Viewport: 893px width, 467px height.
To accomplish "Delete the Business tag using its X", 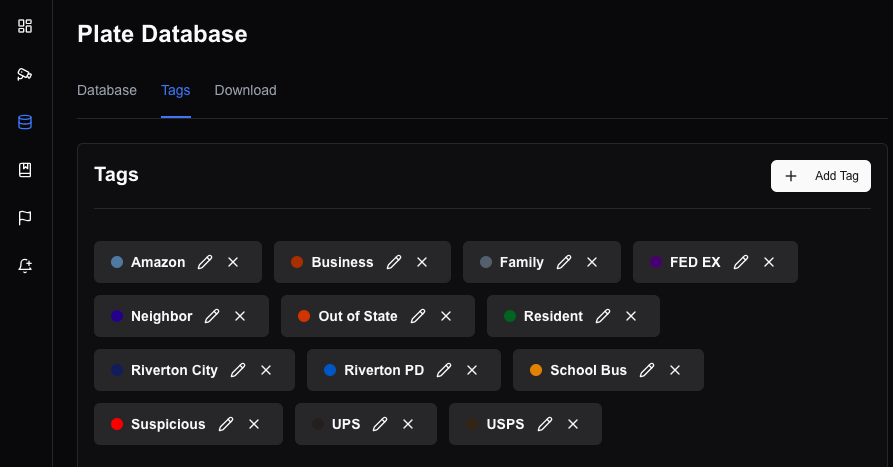I will click(422, 262).
